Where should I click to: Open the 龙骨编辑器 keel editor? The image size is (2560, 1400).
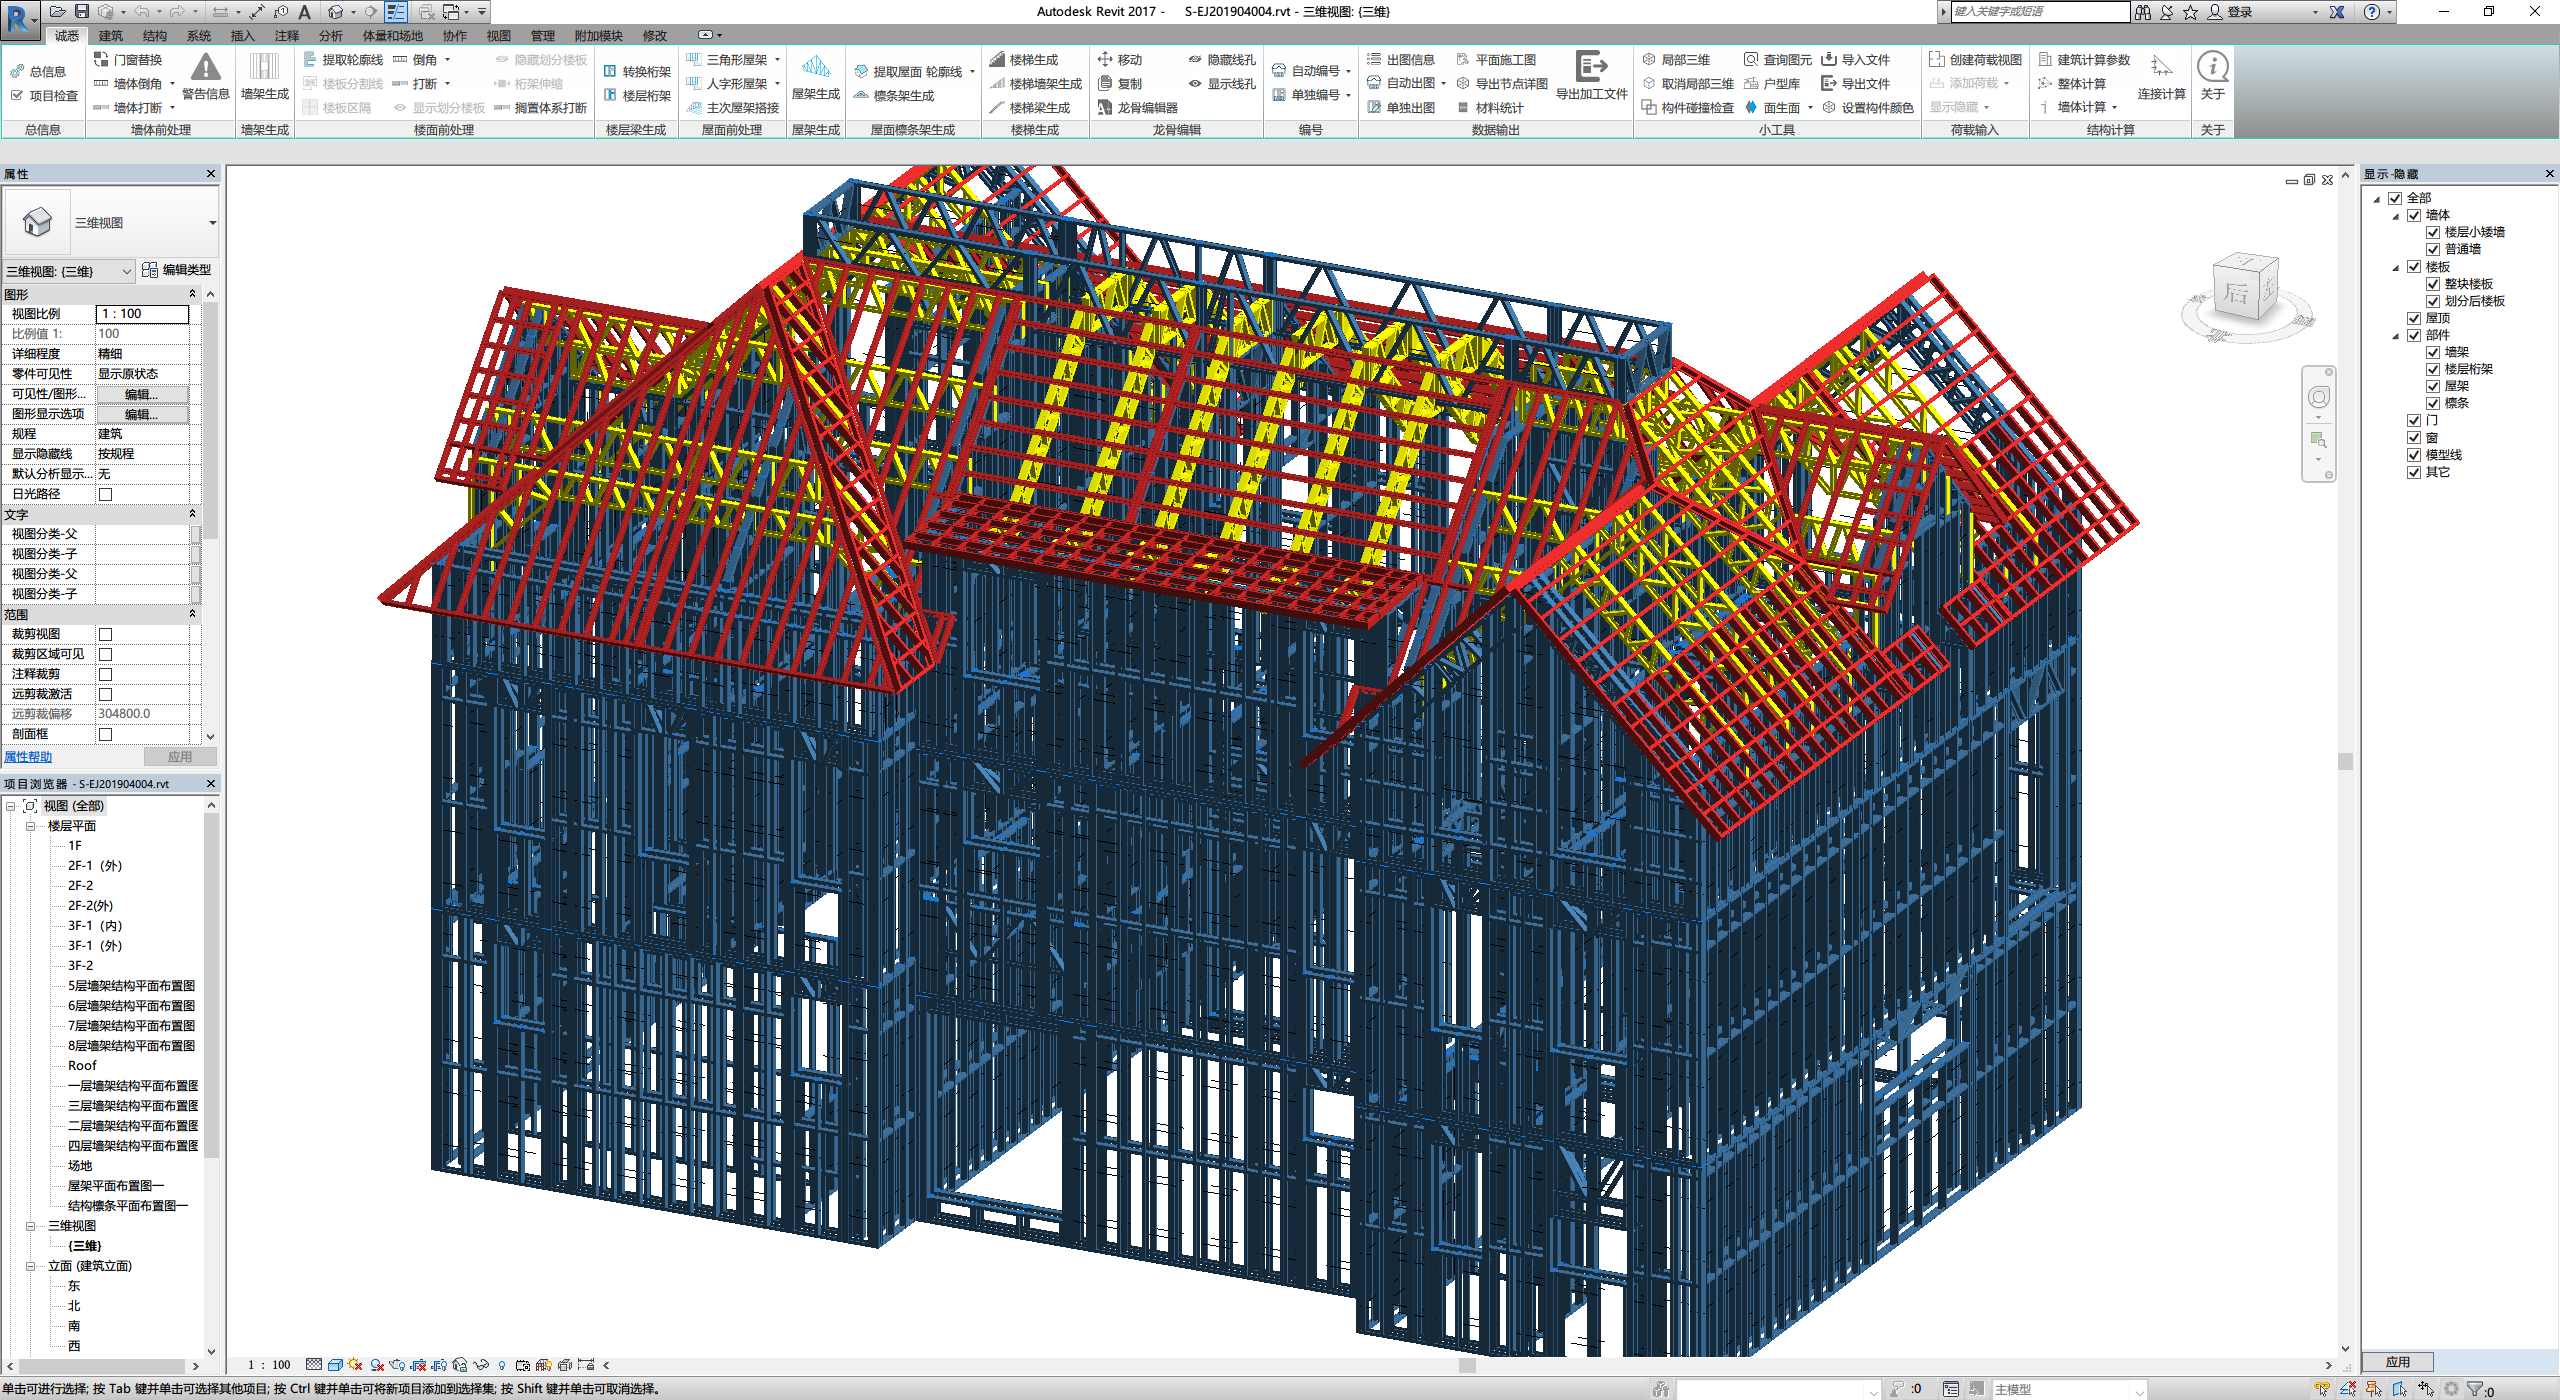1137,108
